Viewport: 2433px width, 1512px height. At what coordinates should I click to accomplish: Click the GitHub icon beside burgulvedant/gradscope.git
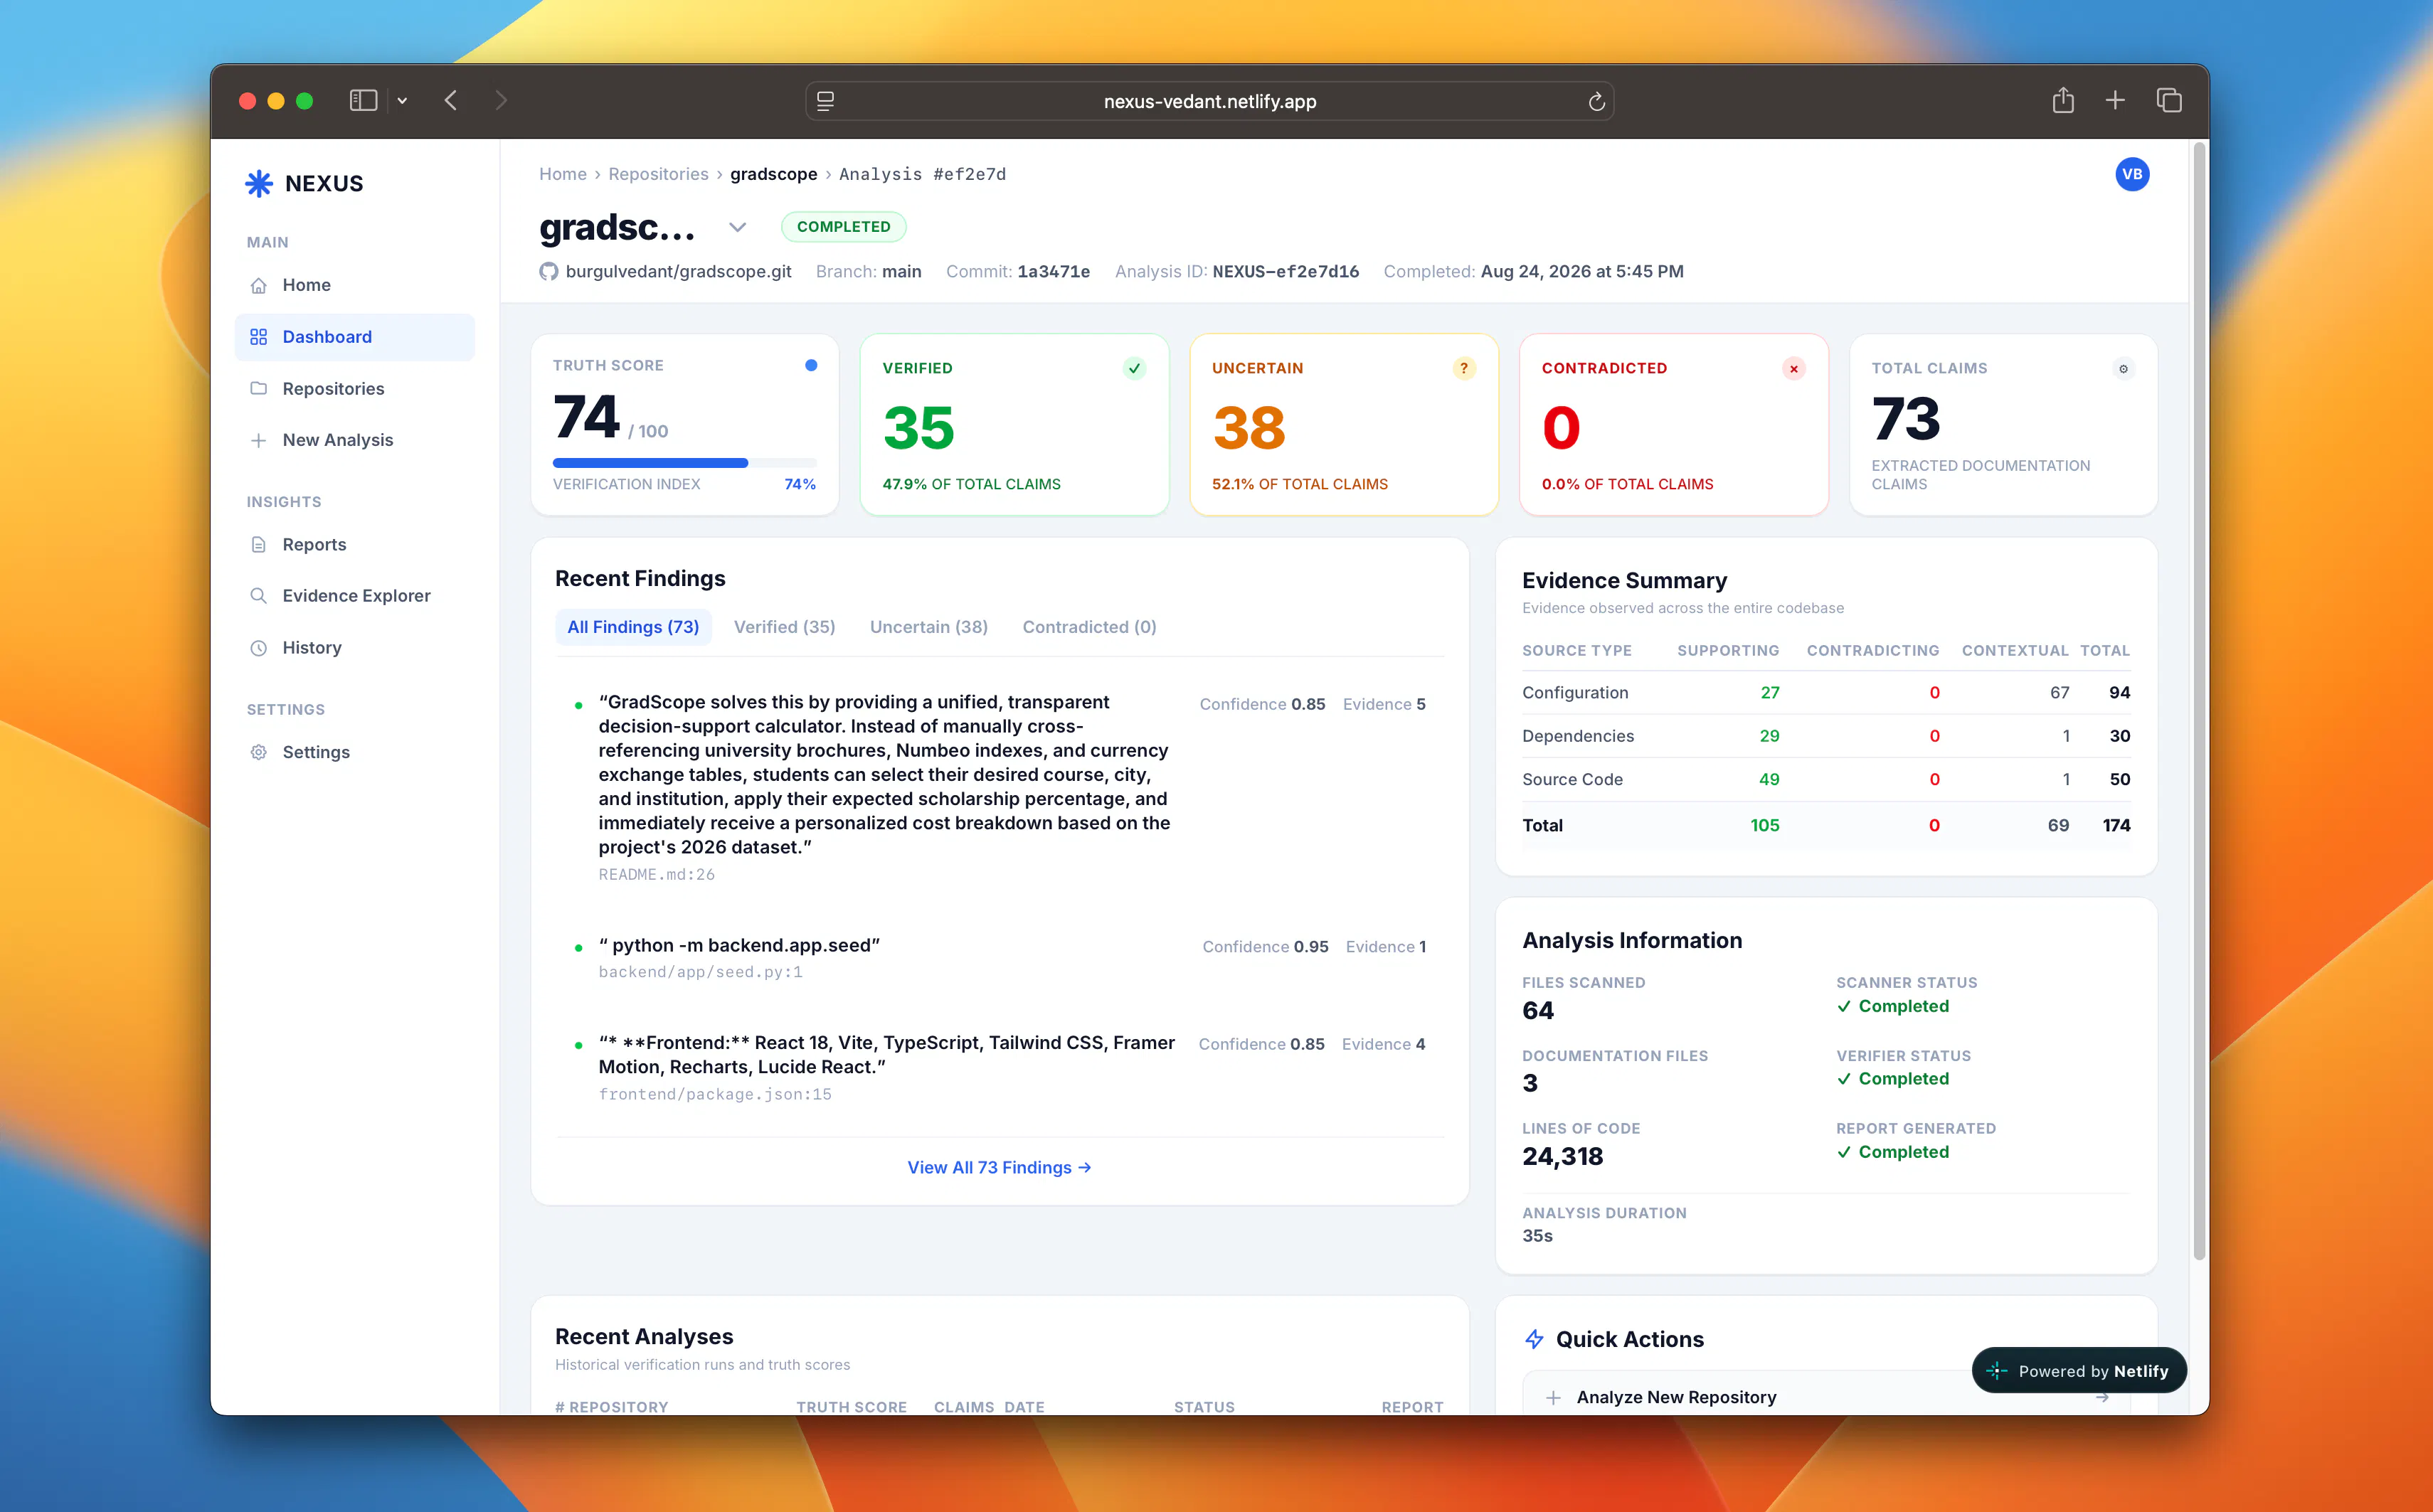click(549, 271)
